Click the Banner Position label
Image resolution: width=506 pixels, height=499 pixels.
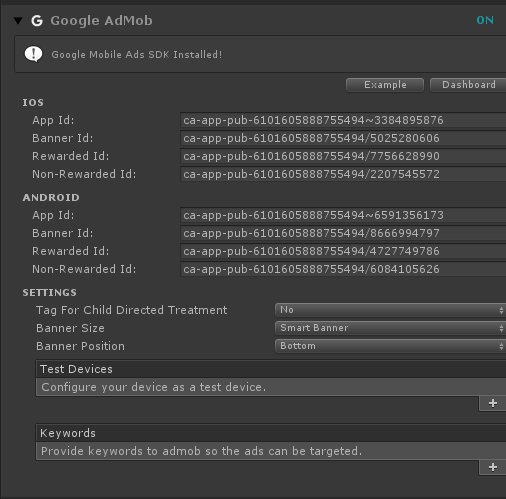pyautogui.click(x=80, y=346)
